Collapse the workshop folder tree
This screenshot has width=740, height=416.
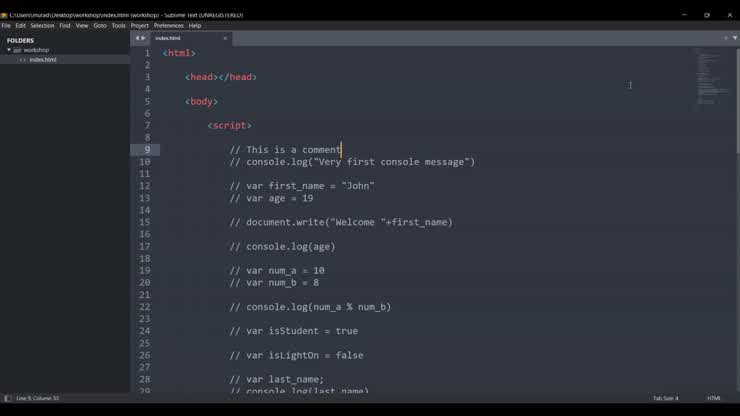pos(9,50)
